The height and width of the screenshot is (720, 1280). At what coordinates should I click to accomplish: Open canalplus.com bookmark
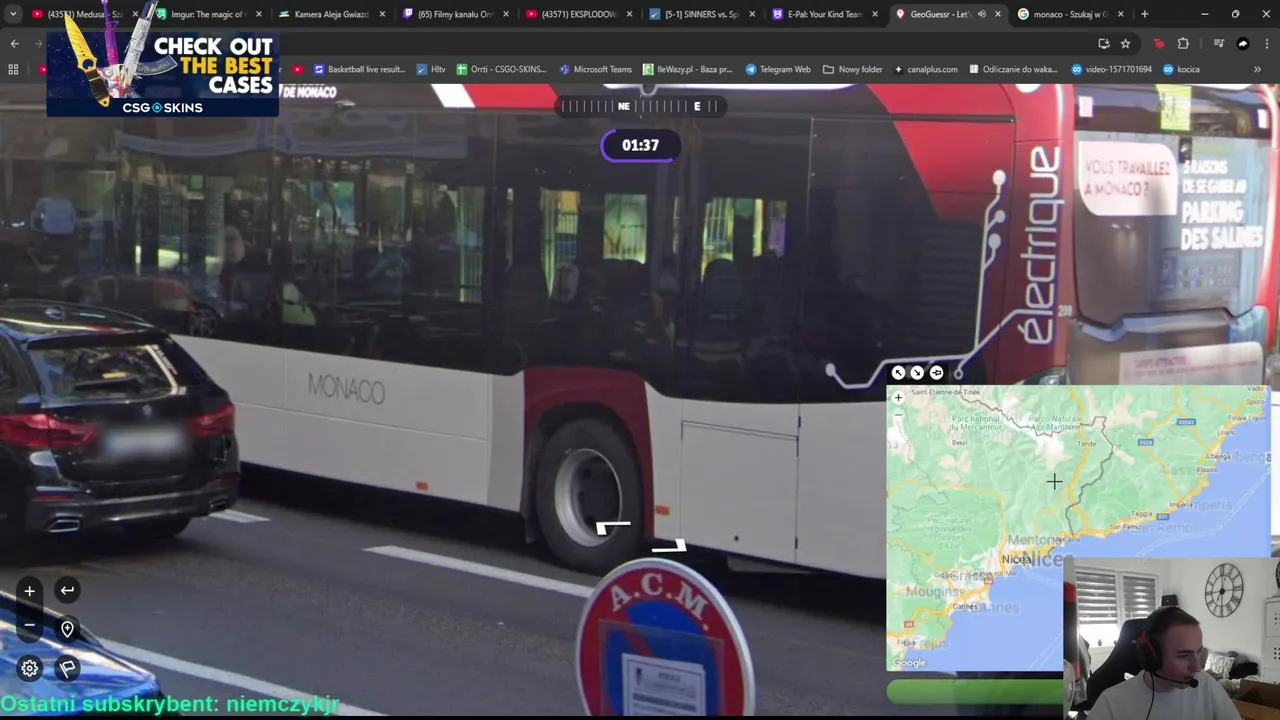(x=926, y=69)
